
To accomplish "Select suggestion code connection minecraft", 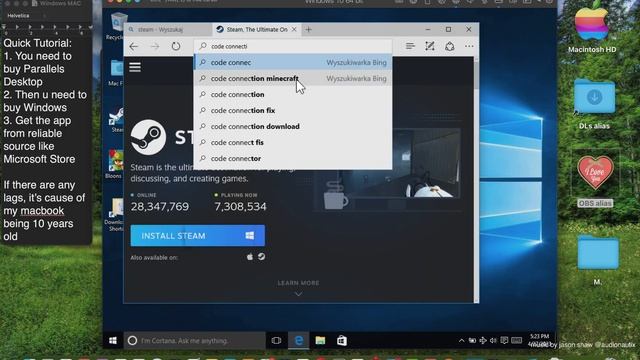I will click(293, 78).
